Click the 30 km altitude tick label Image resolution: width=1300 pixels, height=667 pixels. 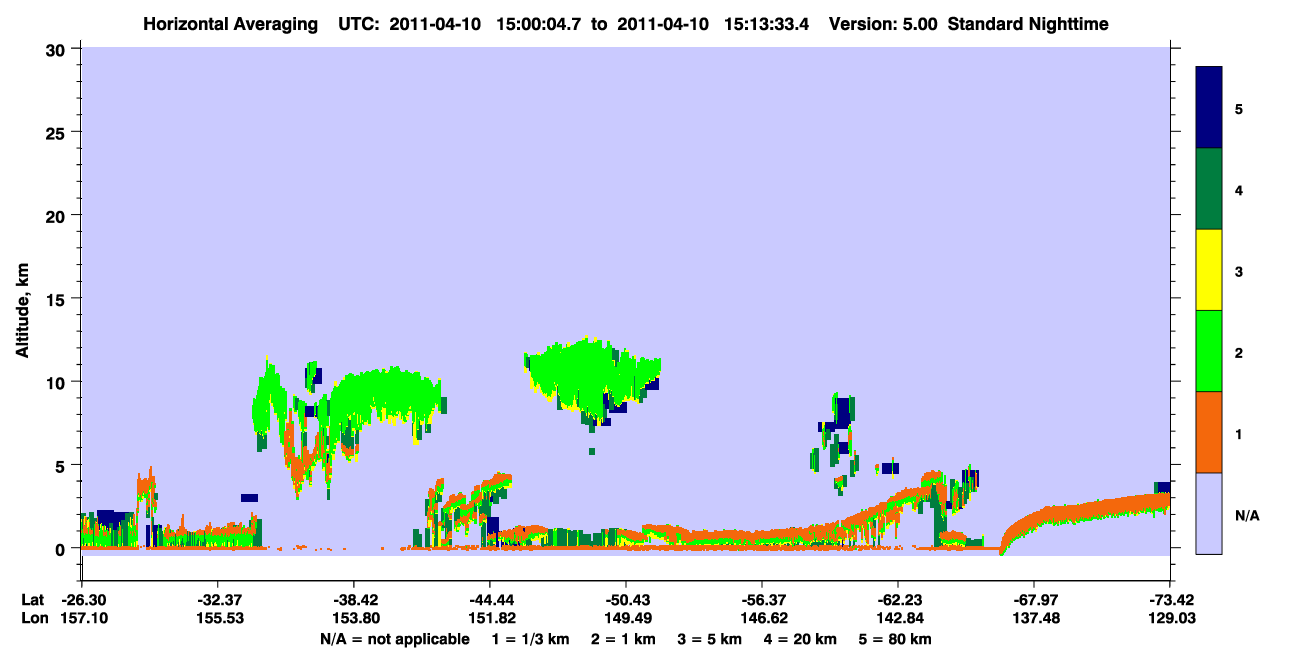click(59, 48)
